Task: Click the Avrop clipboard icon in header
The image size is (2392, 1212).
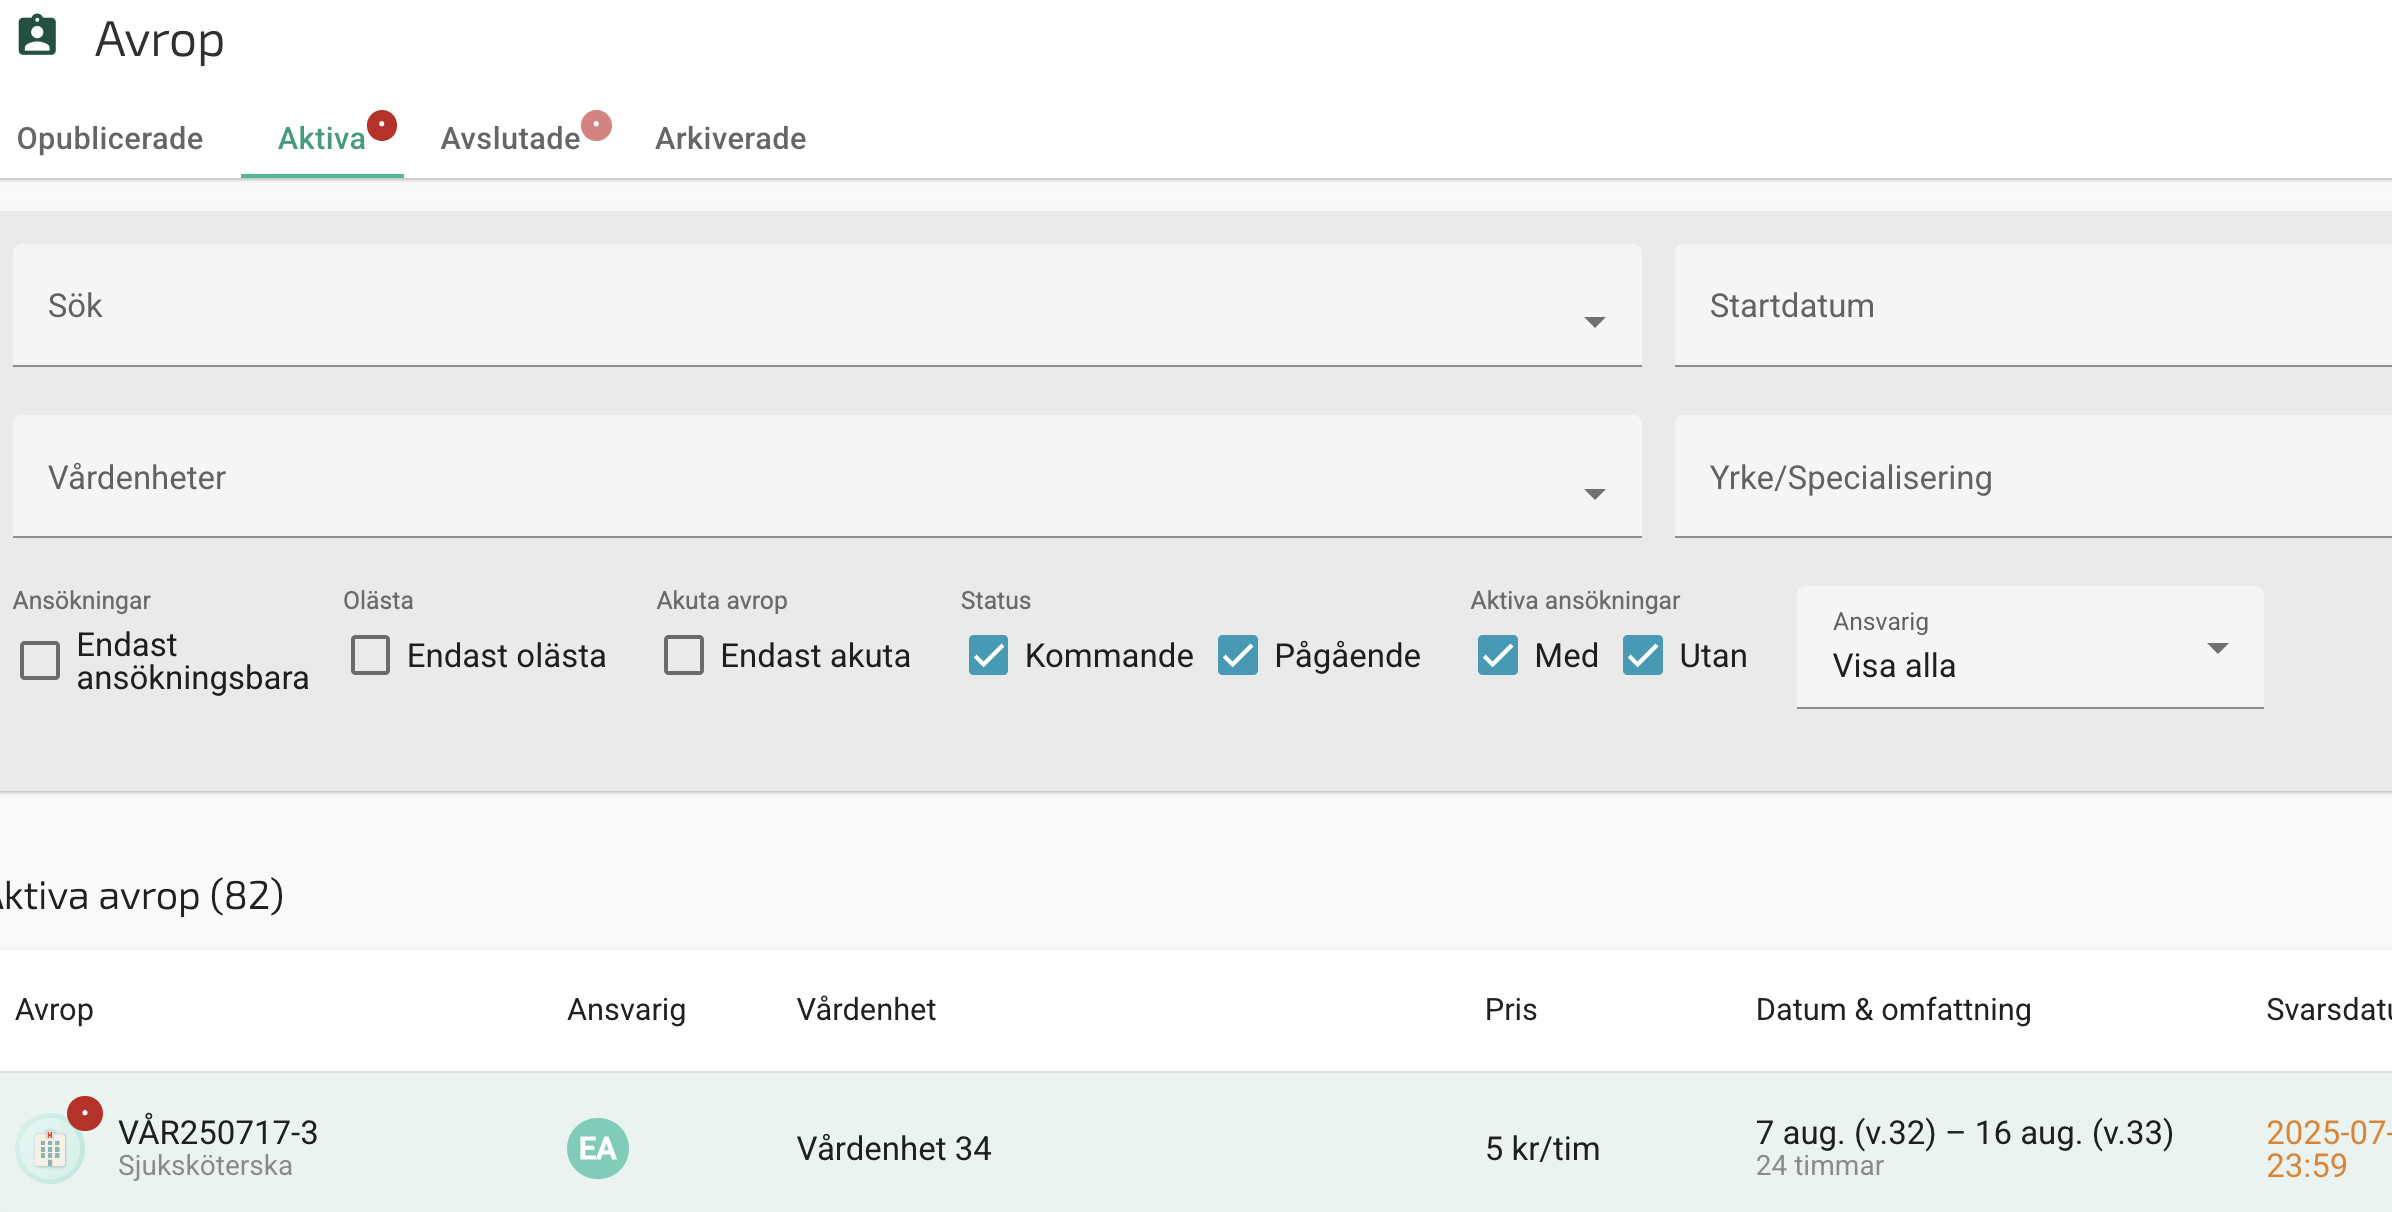Action: 38,36
